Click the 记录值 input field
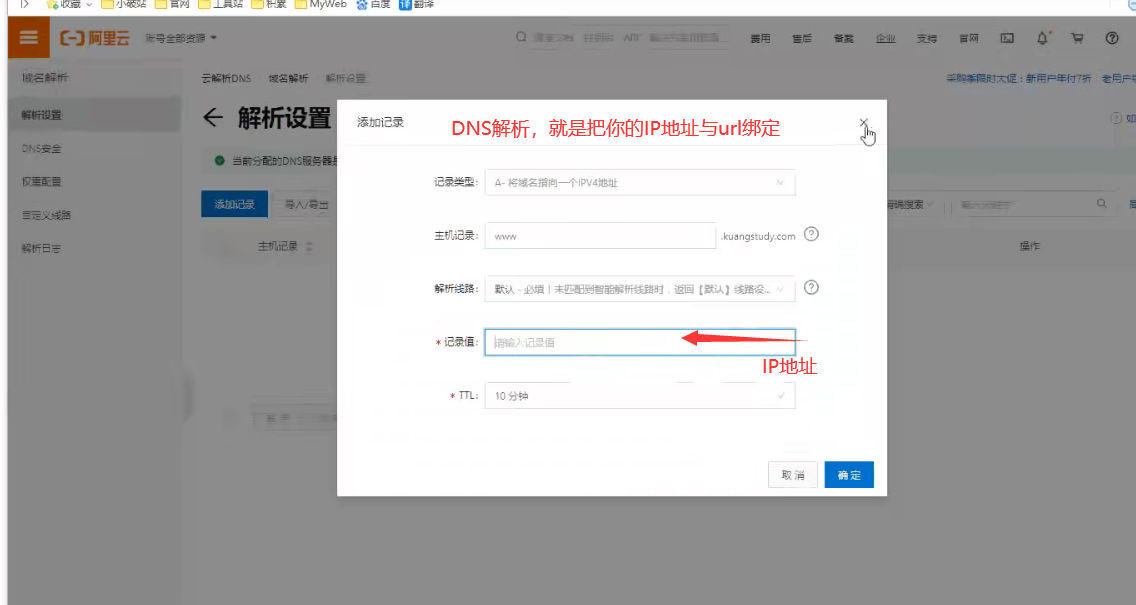 (640, 342)
